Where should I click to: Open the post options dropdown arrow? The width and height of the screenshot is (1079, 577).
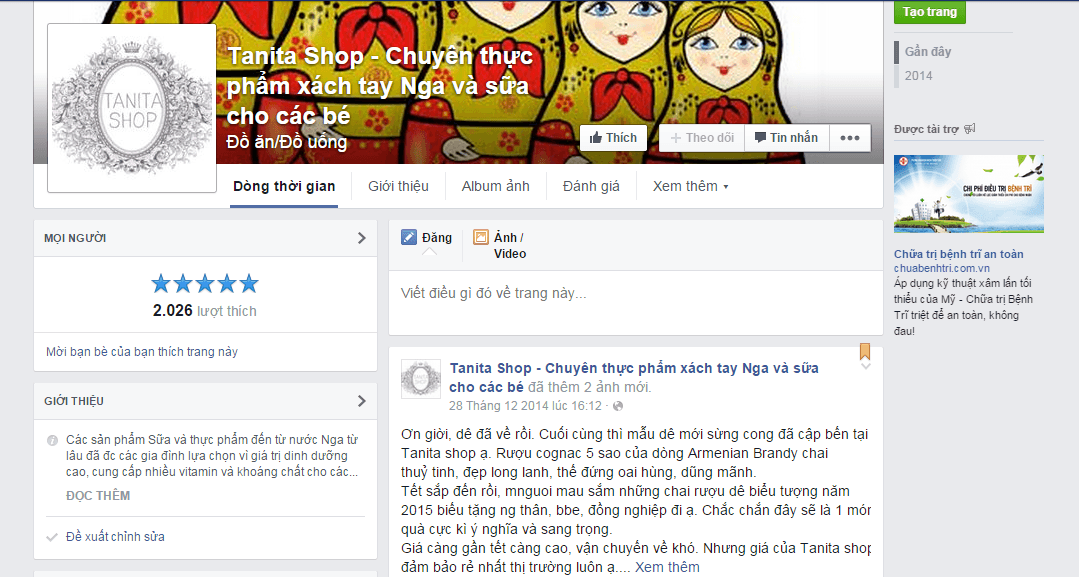866,366
